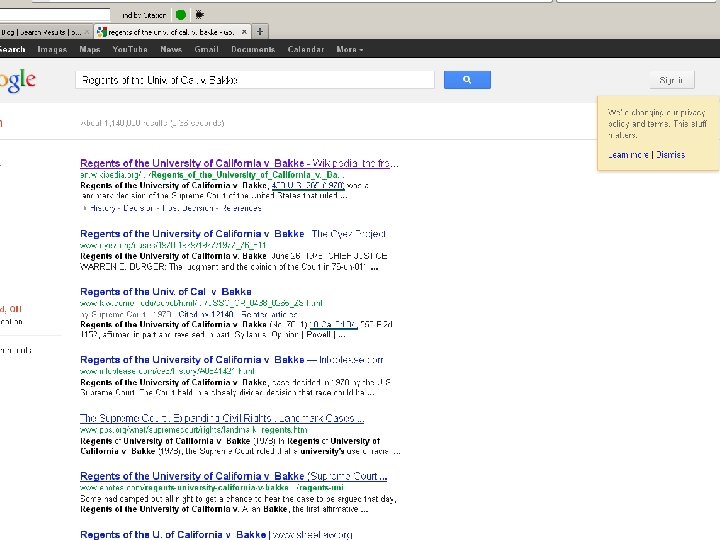Open News in the Google bar
This screenshot has height=540, width=720.
171,49
